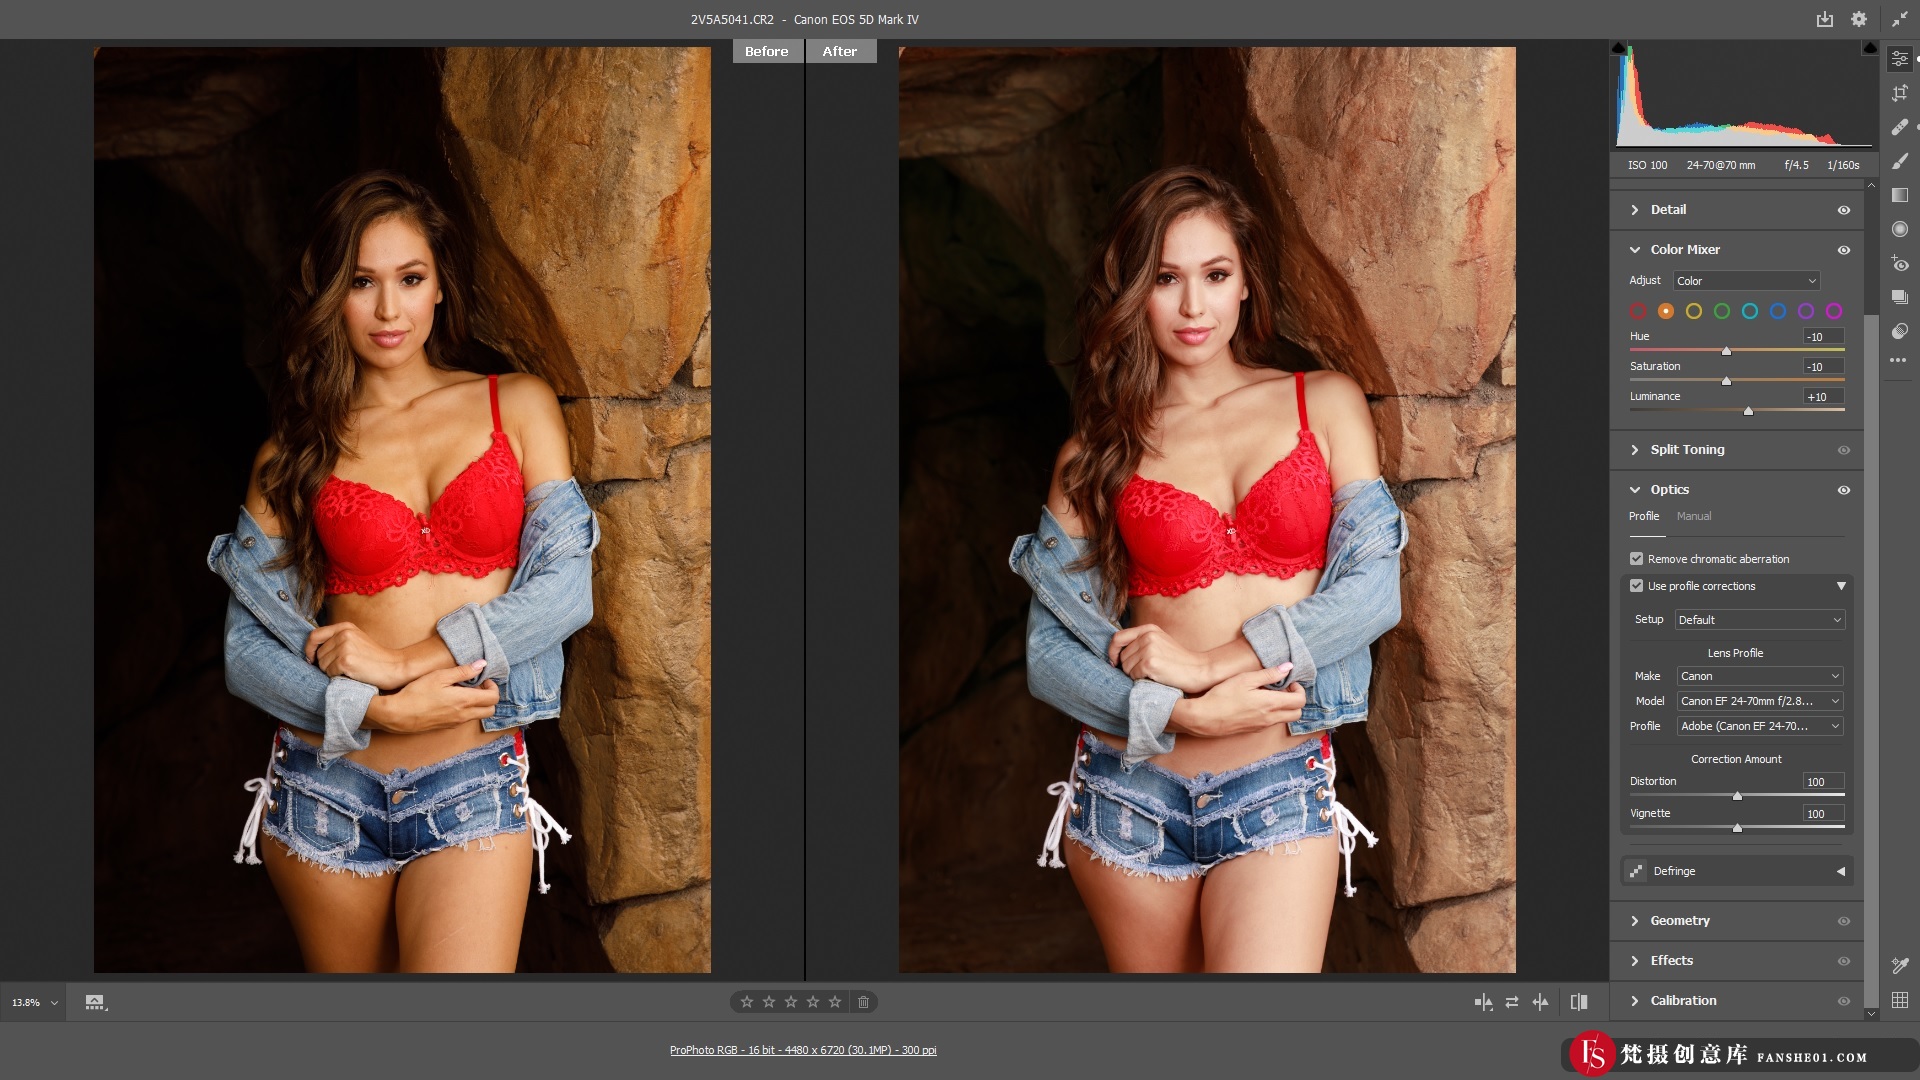Select the After view tab
Image resolution: width=1920 pixels, height=1080 pixels.
pos(840,50)
